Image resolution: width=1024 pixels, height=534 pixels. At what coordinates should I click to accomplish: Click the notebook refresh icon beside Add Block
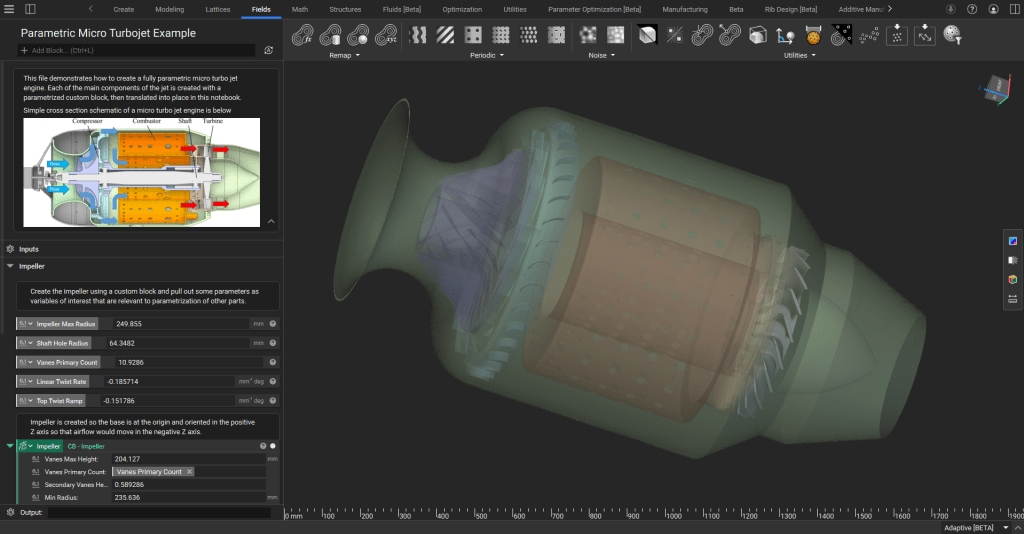[269, 49]
